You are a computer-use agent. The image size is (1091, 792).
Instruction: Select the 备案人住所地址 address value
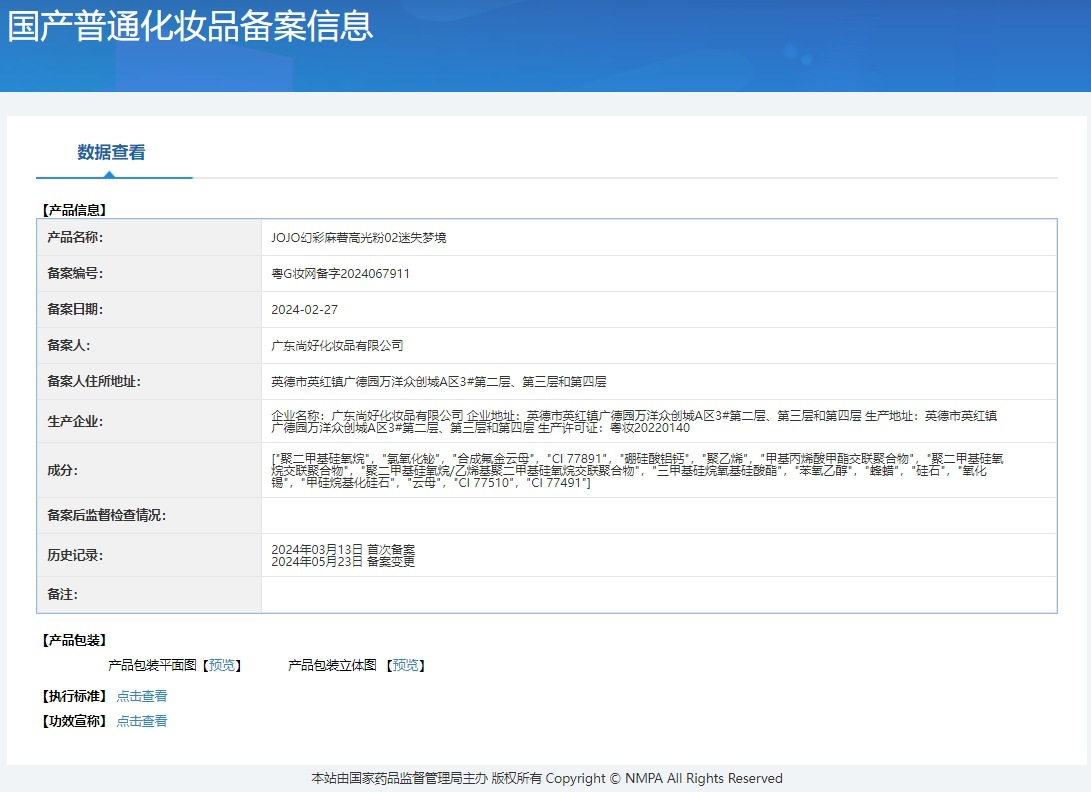(x=438, y=381)
